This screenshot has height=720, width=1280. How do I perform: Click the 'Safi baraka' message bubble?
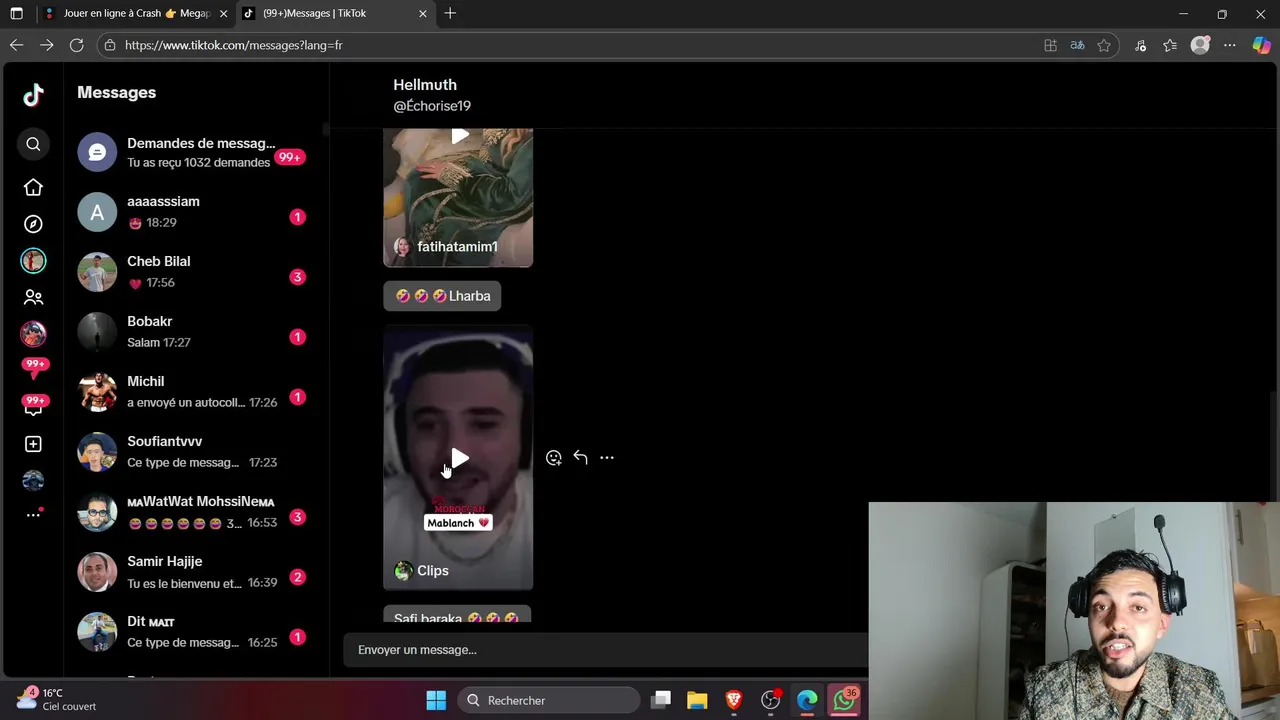(457, 615)
